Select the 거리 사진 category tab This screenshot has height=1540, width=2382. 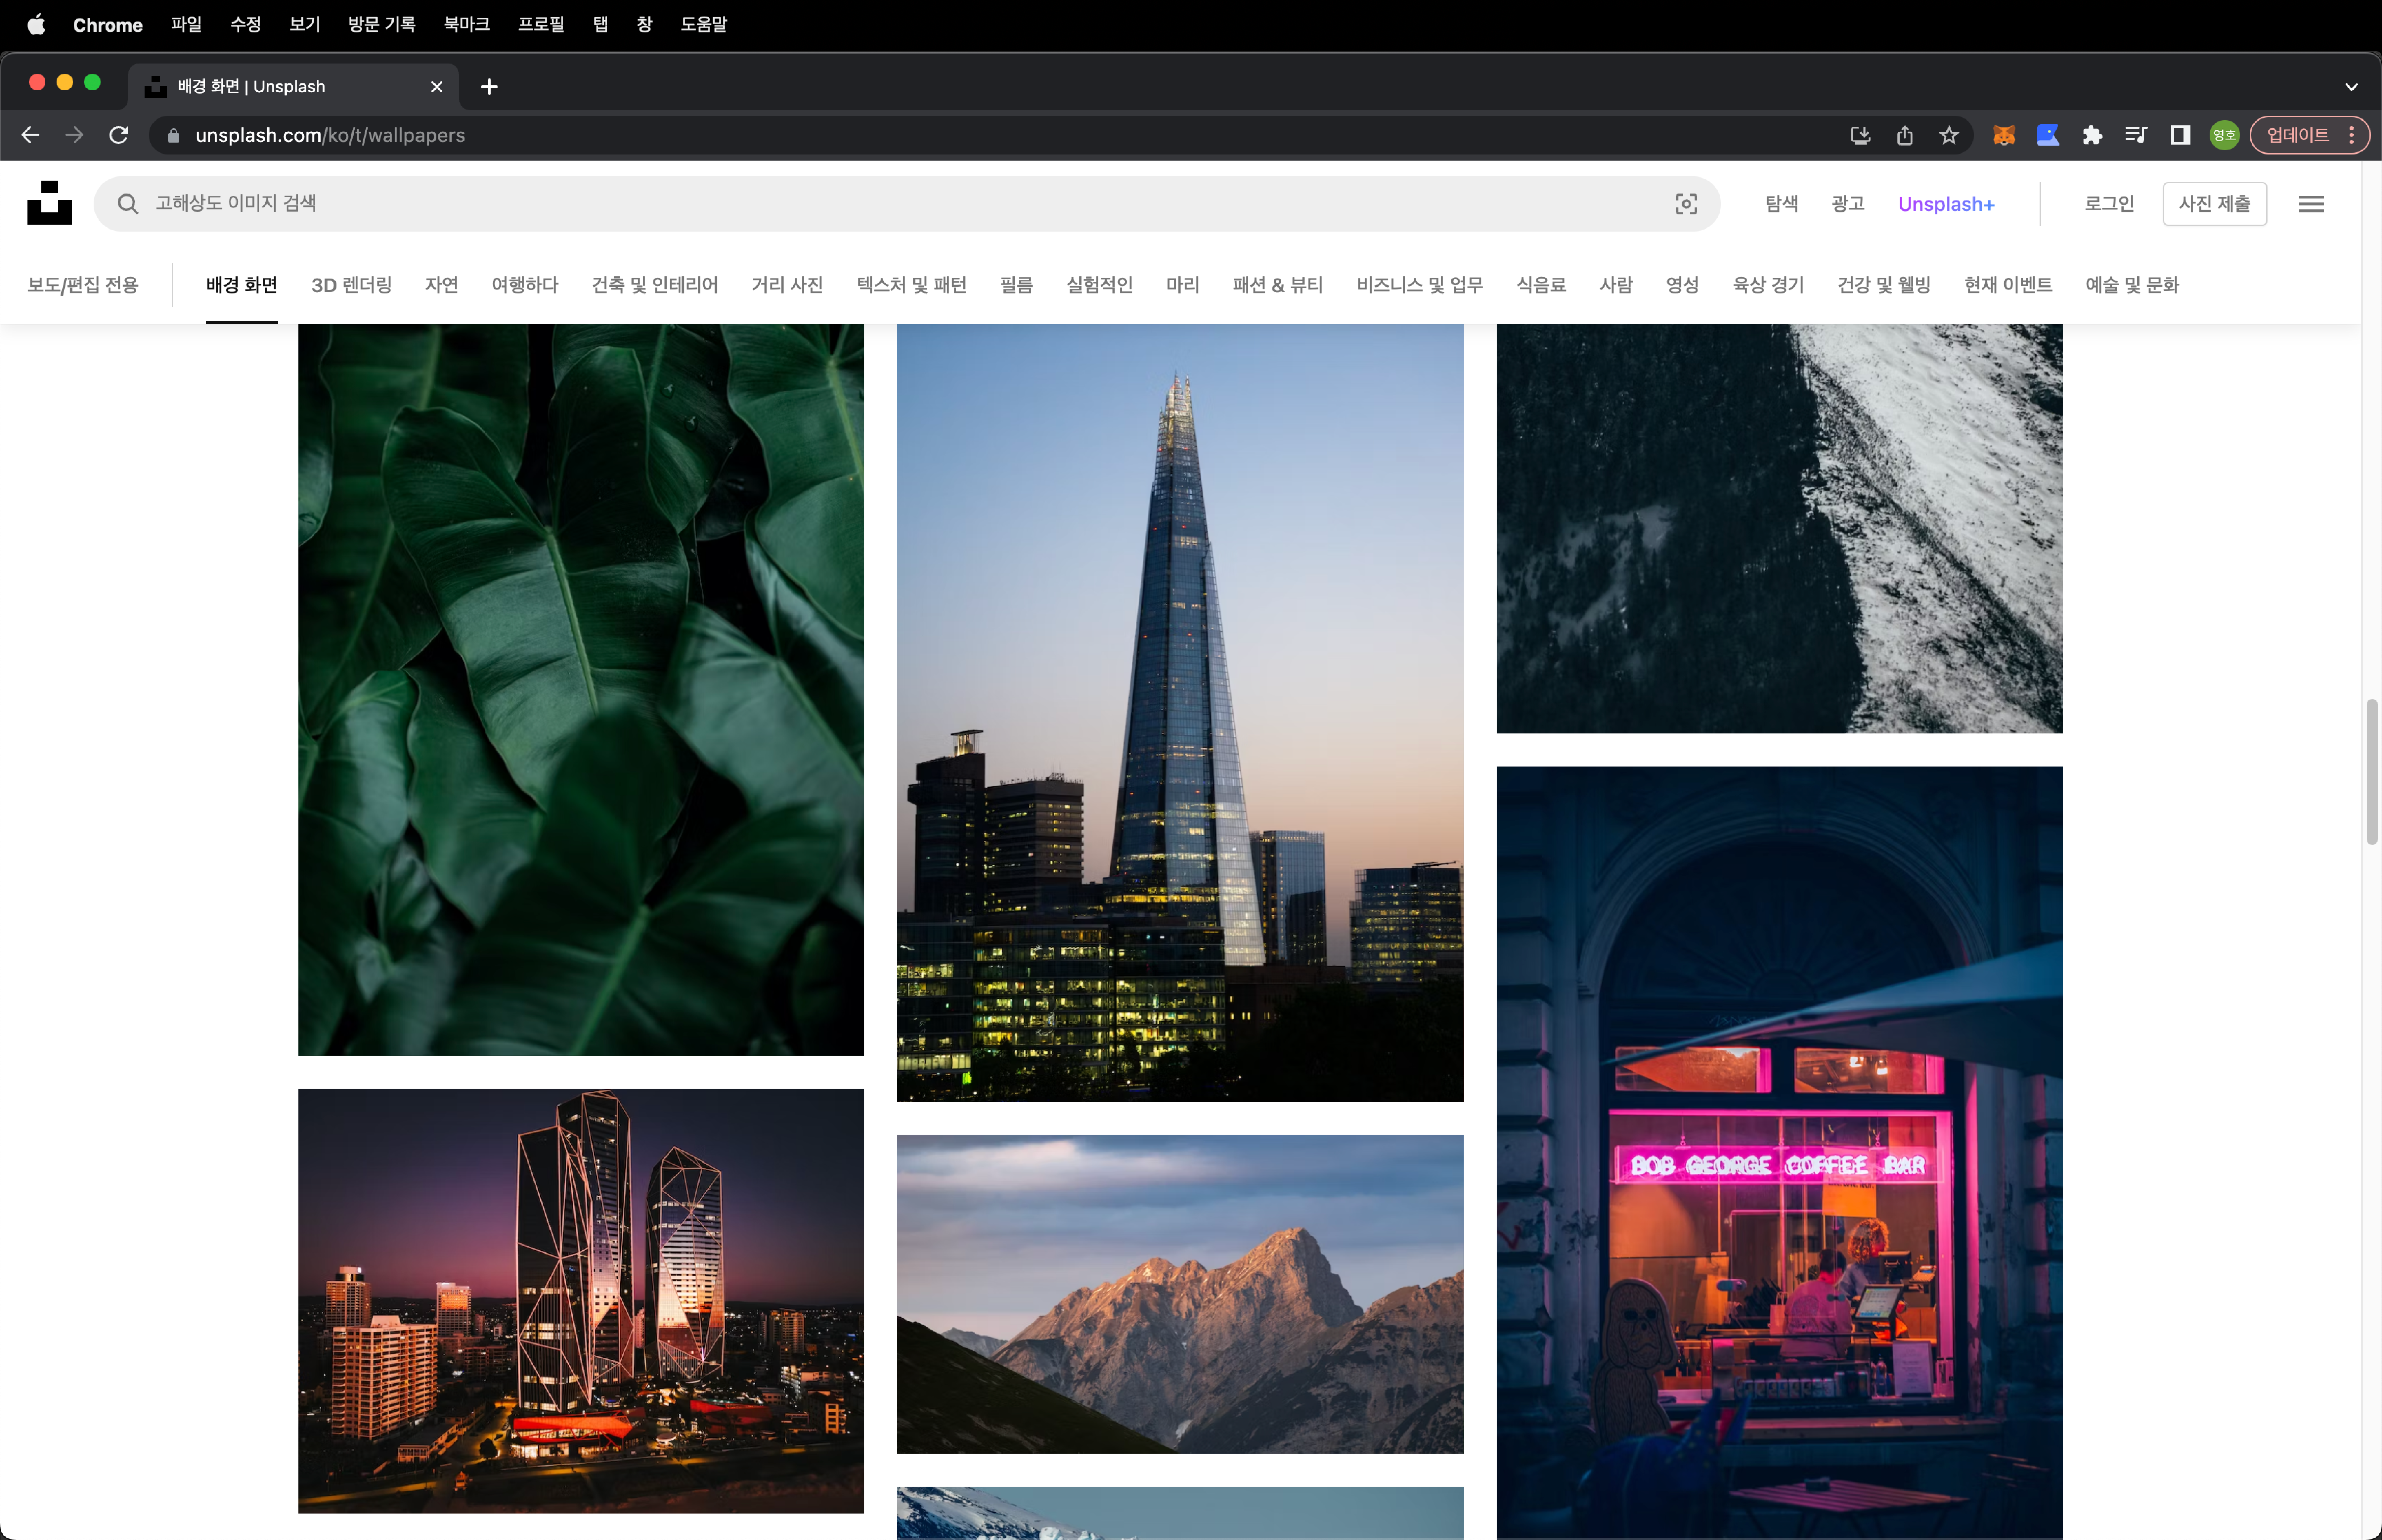[787, 285]
